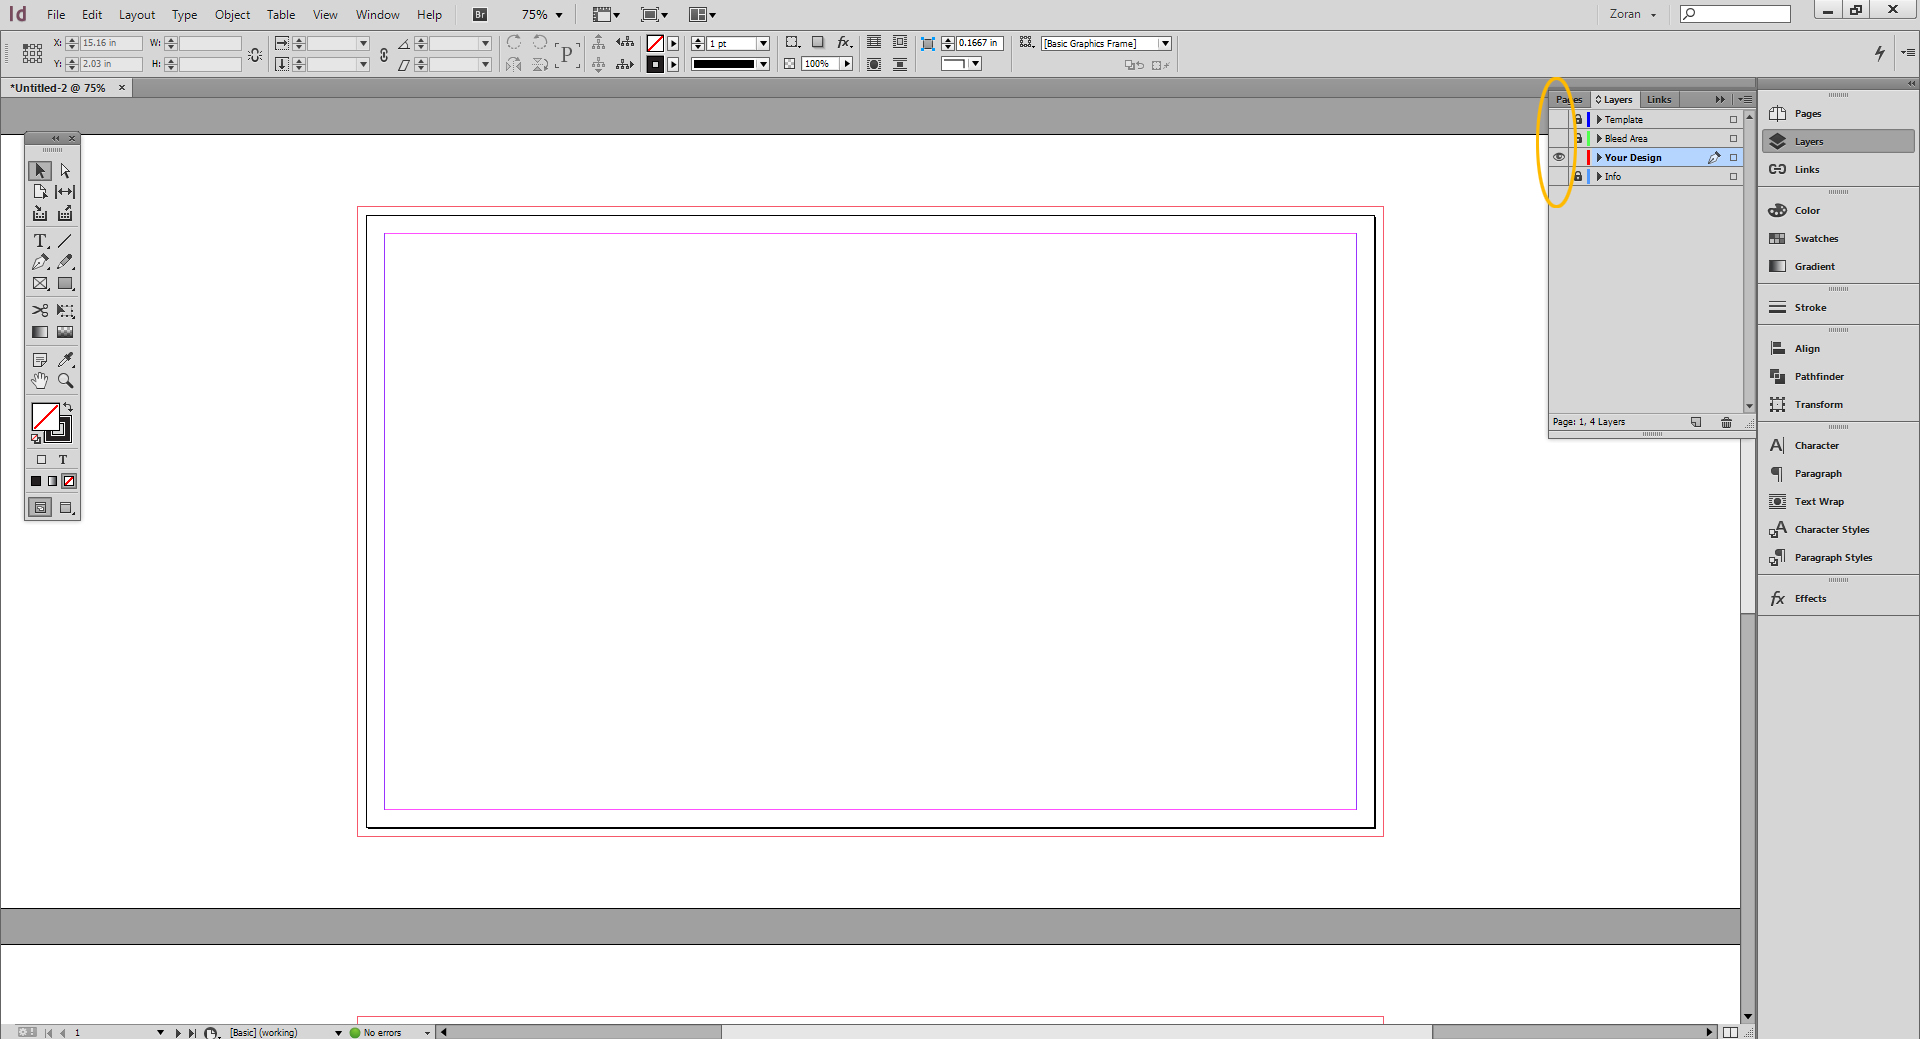Viewport: 1920px width, 1039px height.
Task: Choose the Zoom tool
Action: pyautogui.click(x=66, y=380)
